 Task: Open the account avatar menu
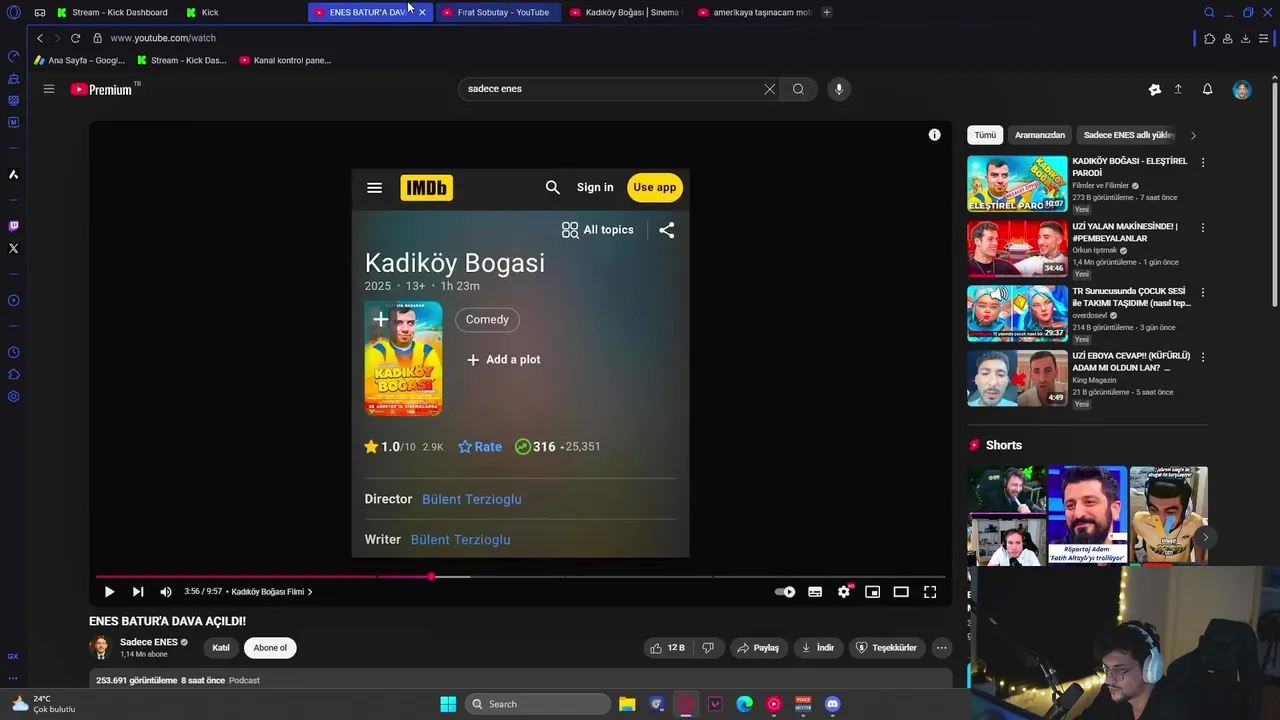pyautogui.click(x=1242, y=89)
